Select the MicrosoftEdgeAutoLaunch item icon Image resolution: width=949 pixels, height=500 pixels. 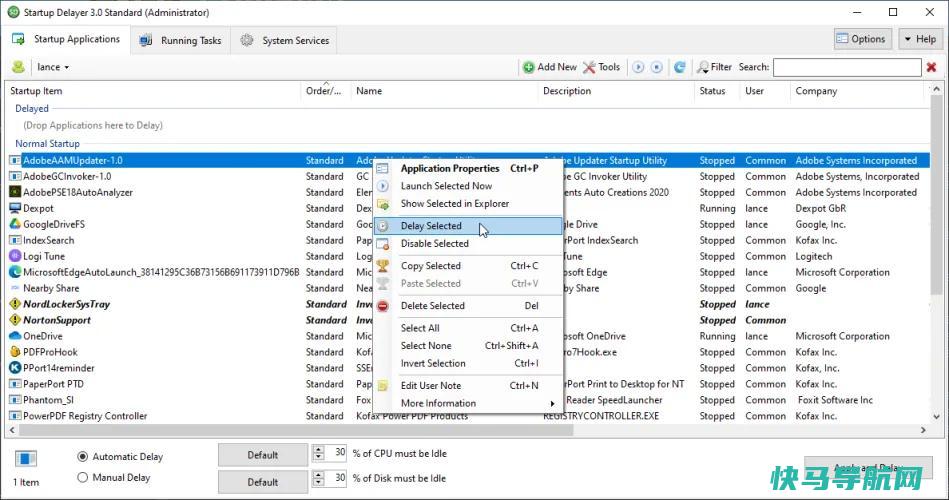point(15,272)
